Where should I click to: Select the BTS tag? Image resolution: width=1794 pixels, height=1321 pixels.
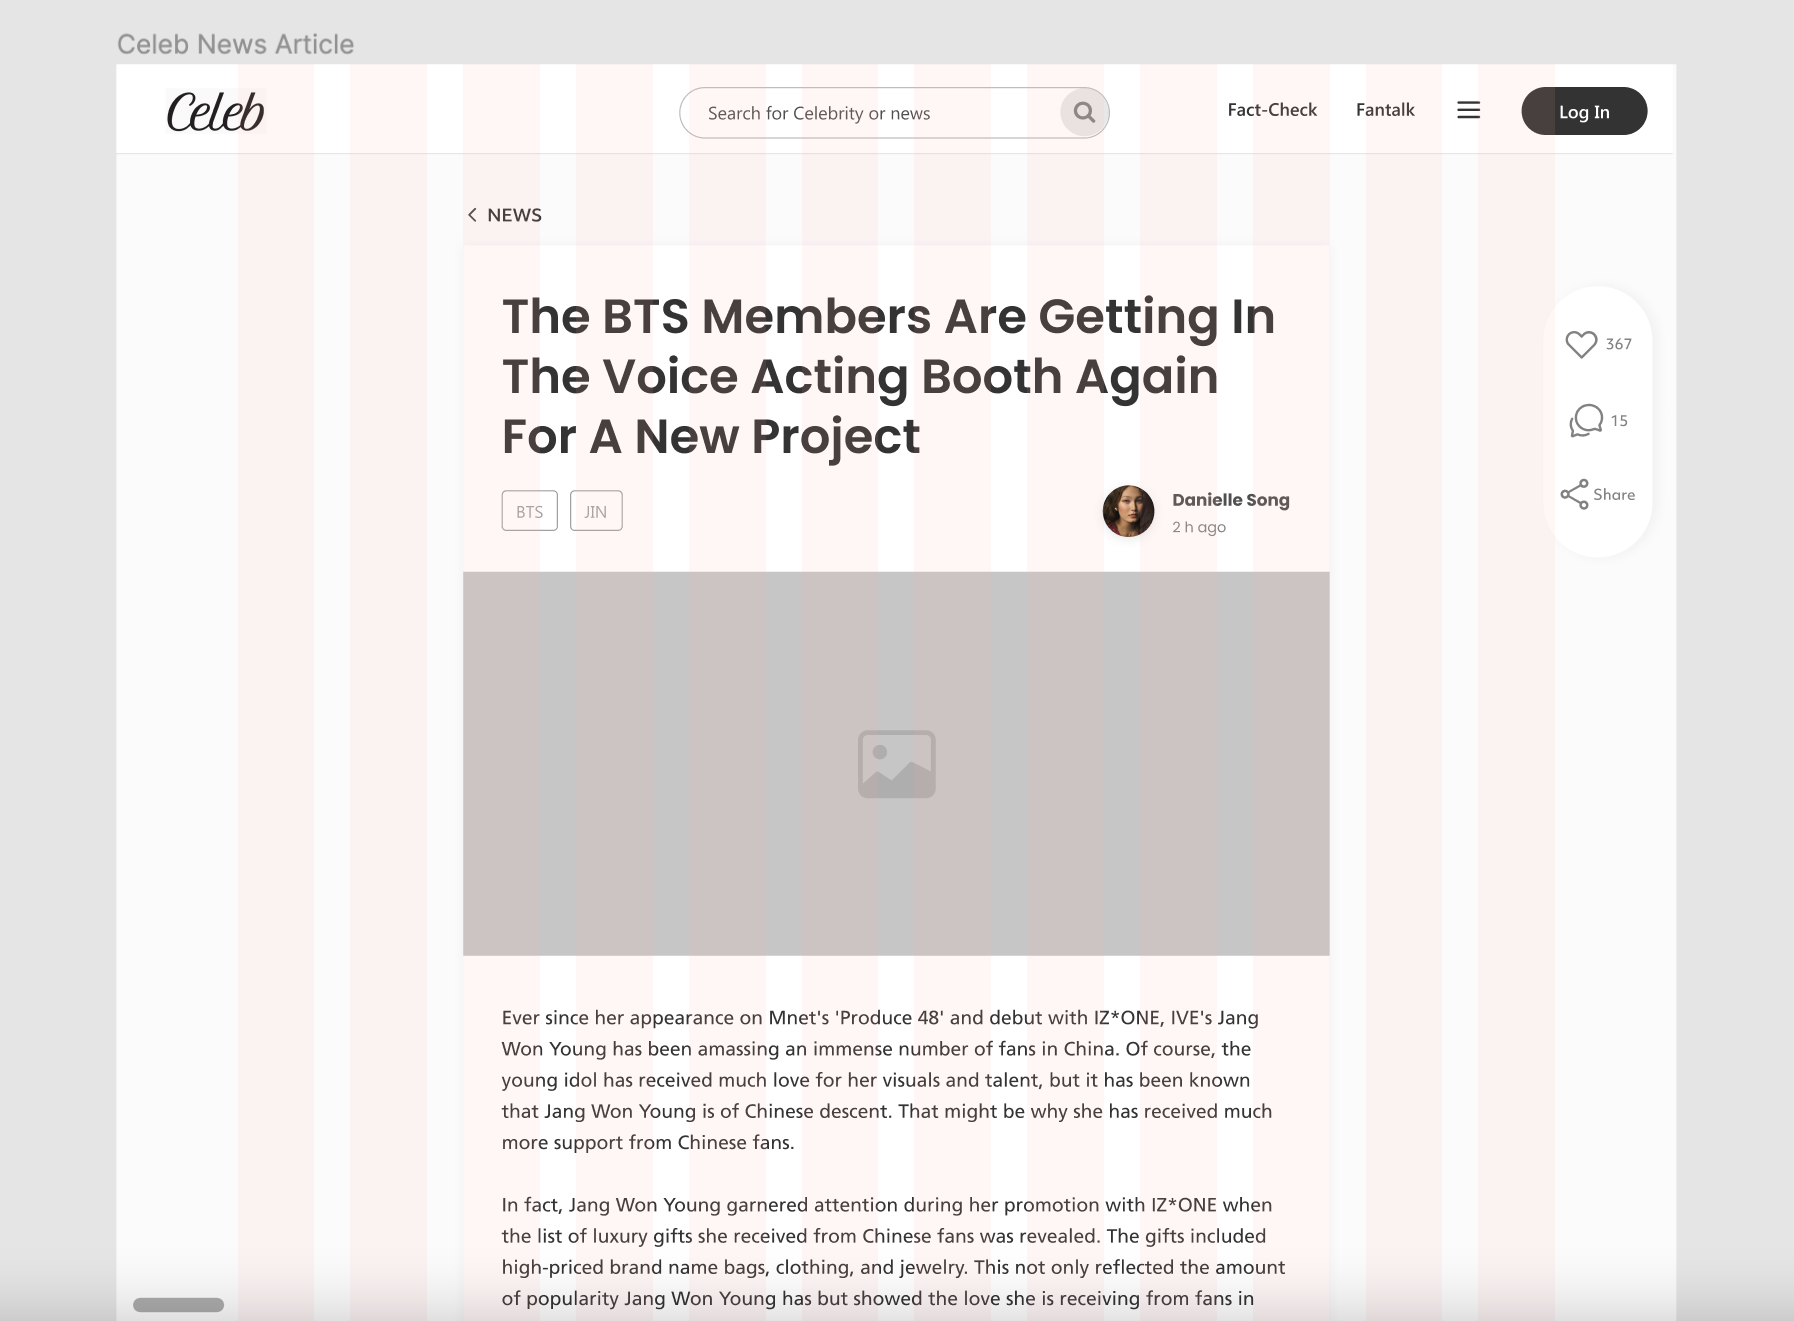point(529,511)
